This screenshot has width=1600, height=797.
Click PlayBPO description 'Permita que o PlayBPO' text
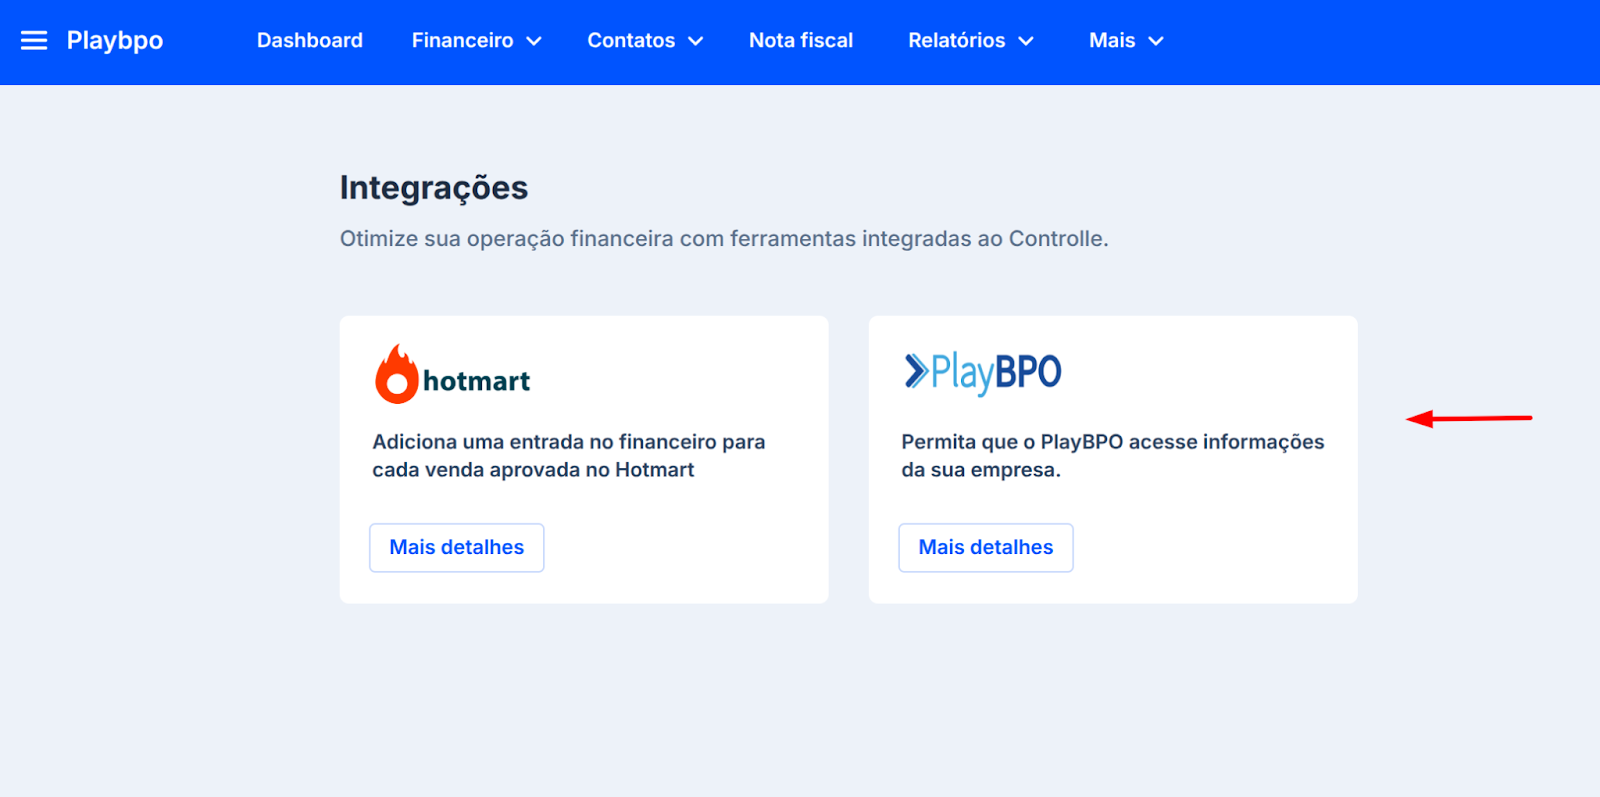click(x=1113, y=456)
